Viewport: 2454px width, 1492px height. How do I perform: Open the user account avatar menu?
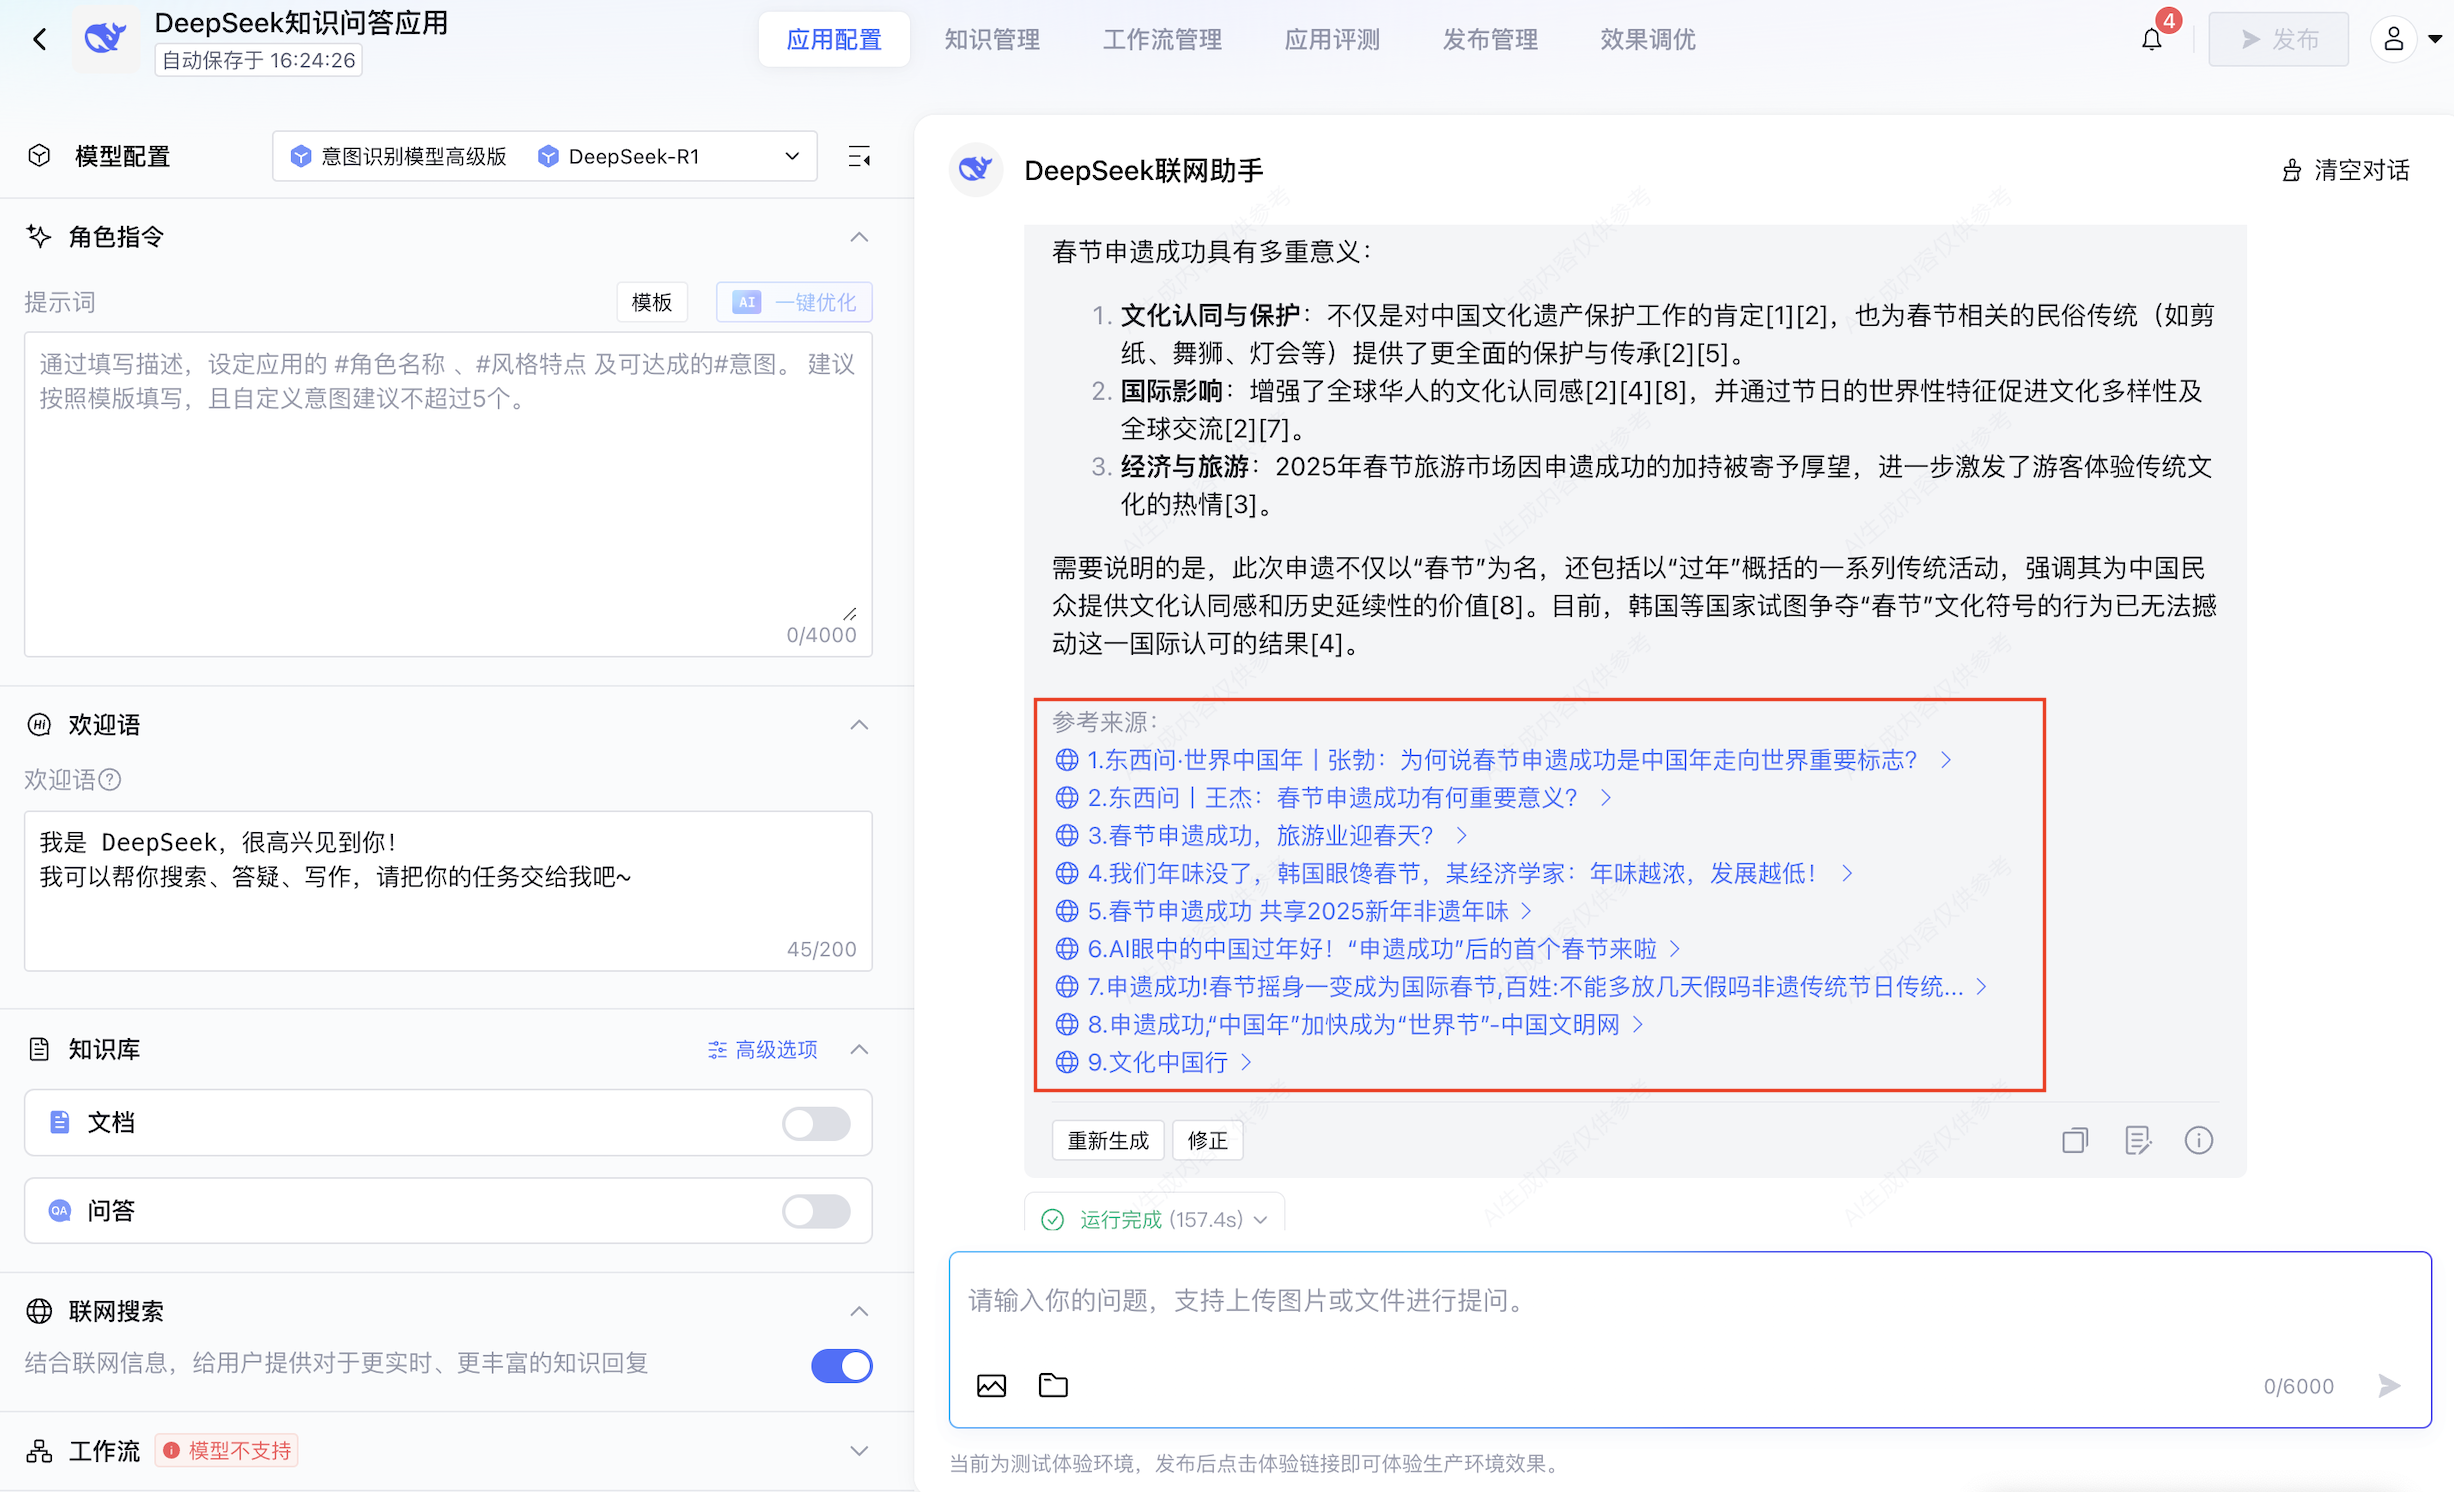tap(2393, 39)
